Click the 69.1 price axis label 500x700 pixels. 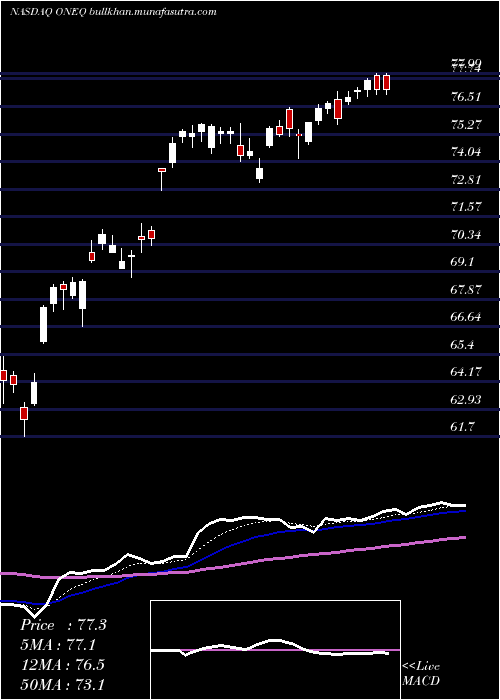pos(462,262)
